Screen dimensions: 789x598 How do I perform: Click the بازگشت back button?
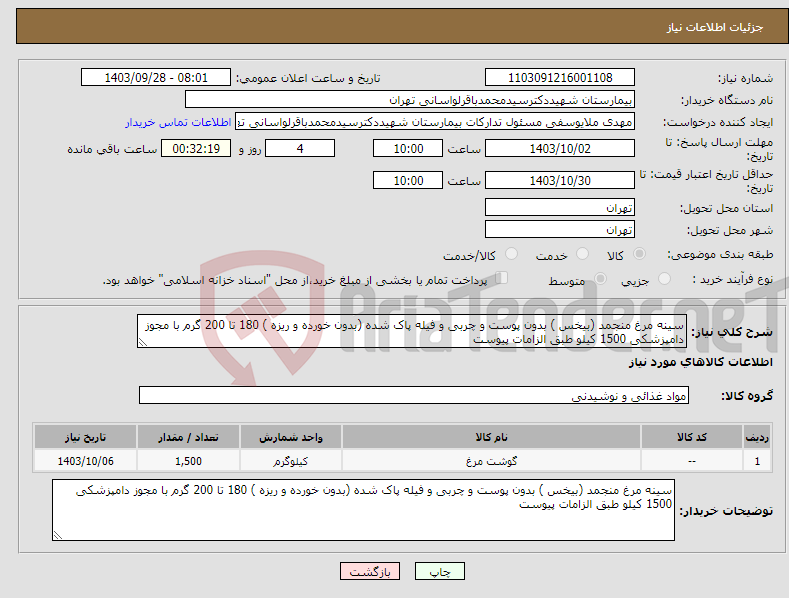[x=370, y=571]
